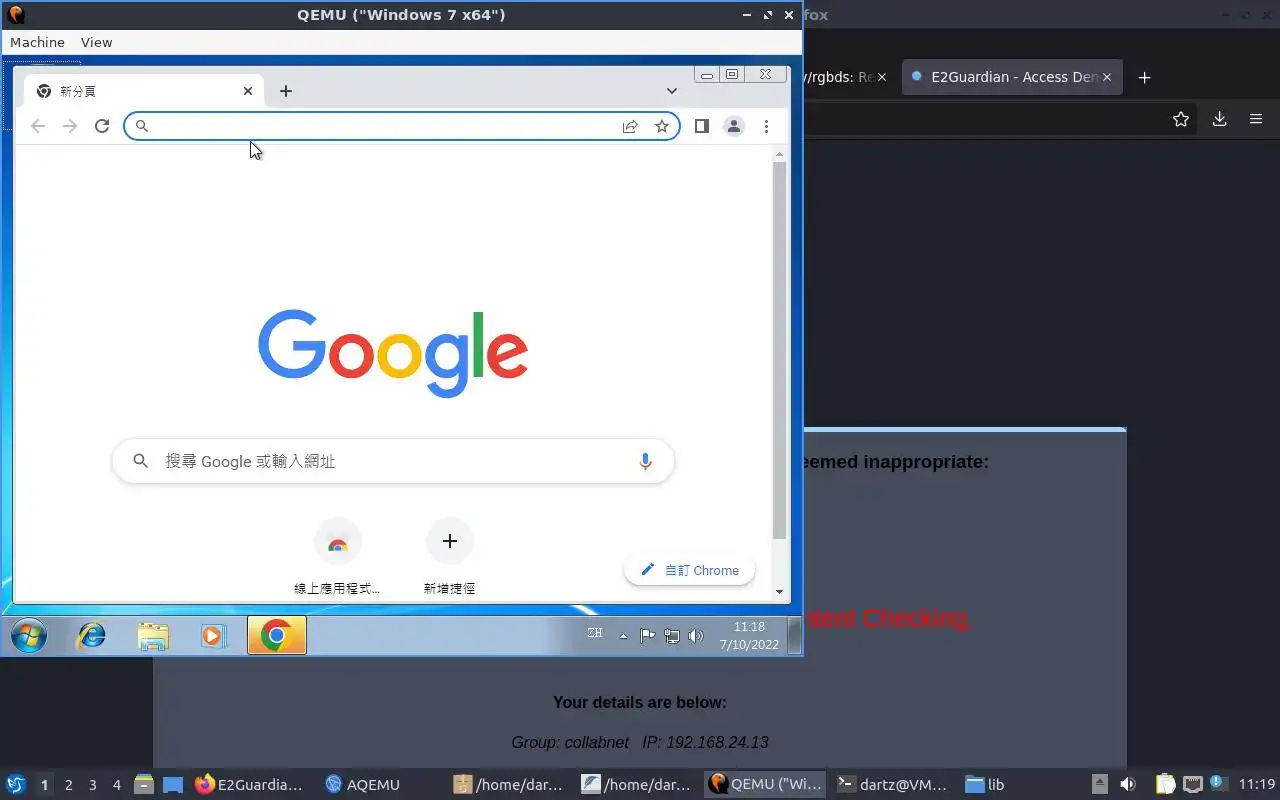The height and width of the screenshot is (800, 1280).
Task: Close the E2Guardian Firefox tab
Action: (x=1107, y=77)
